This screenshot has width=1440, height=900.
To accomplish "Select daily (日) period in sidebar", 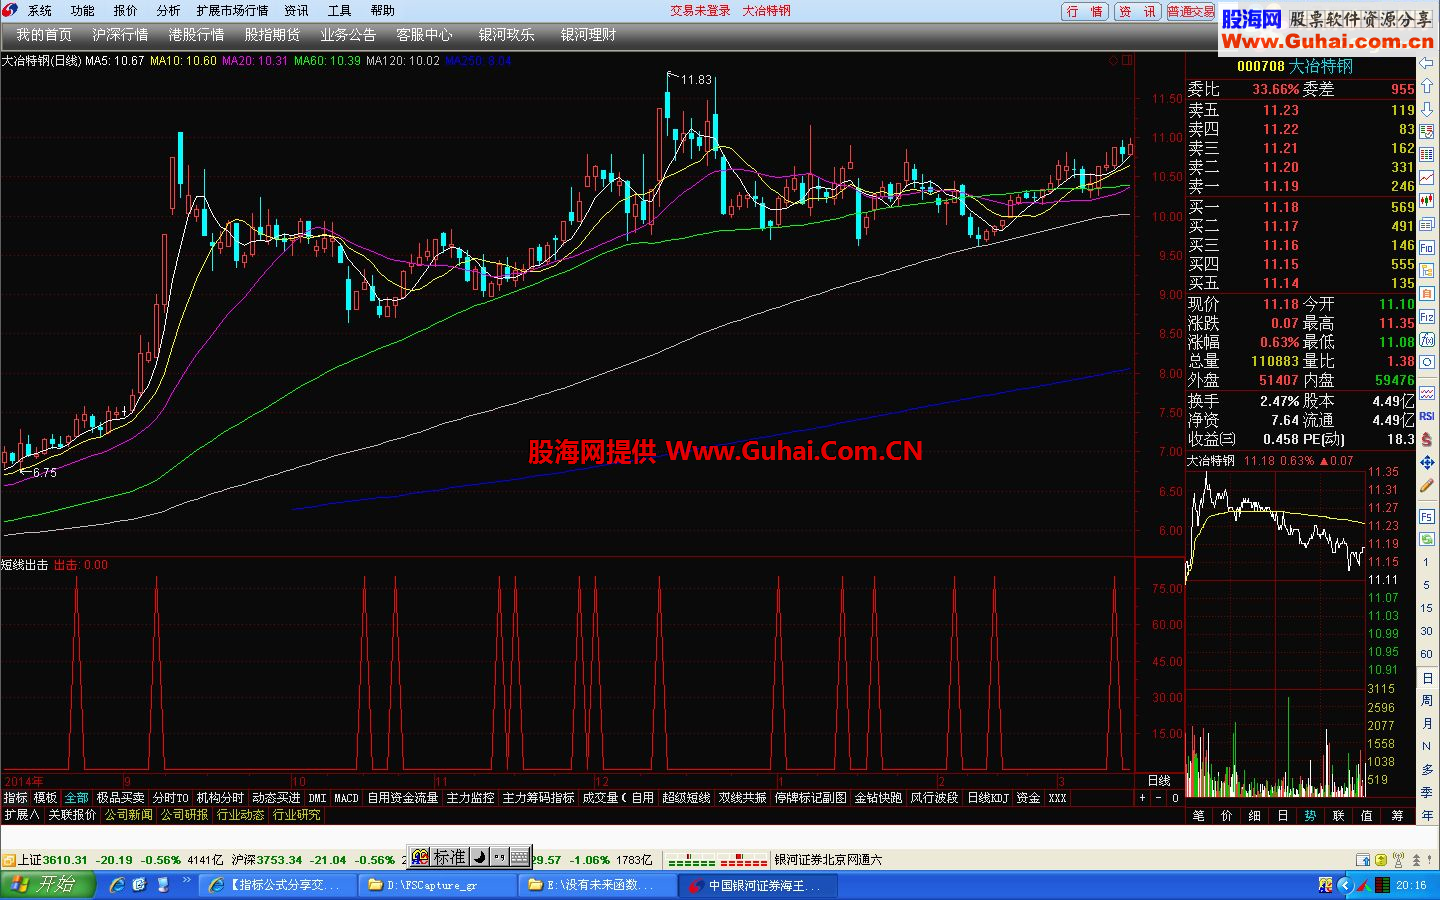I will pos(1427,678).
